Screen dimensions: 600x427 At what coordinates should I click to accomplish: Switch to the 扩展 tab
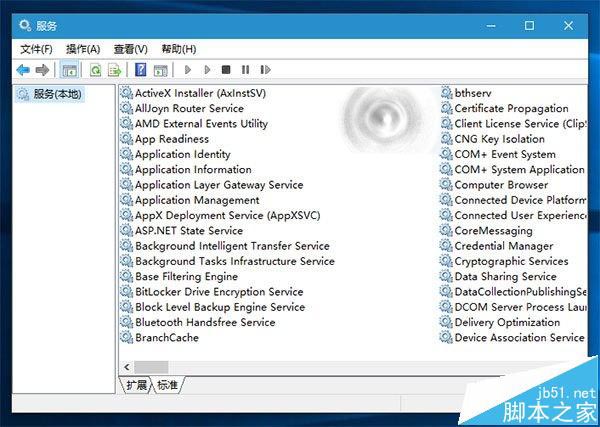[136, 385]
